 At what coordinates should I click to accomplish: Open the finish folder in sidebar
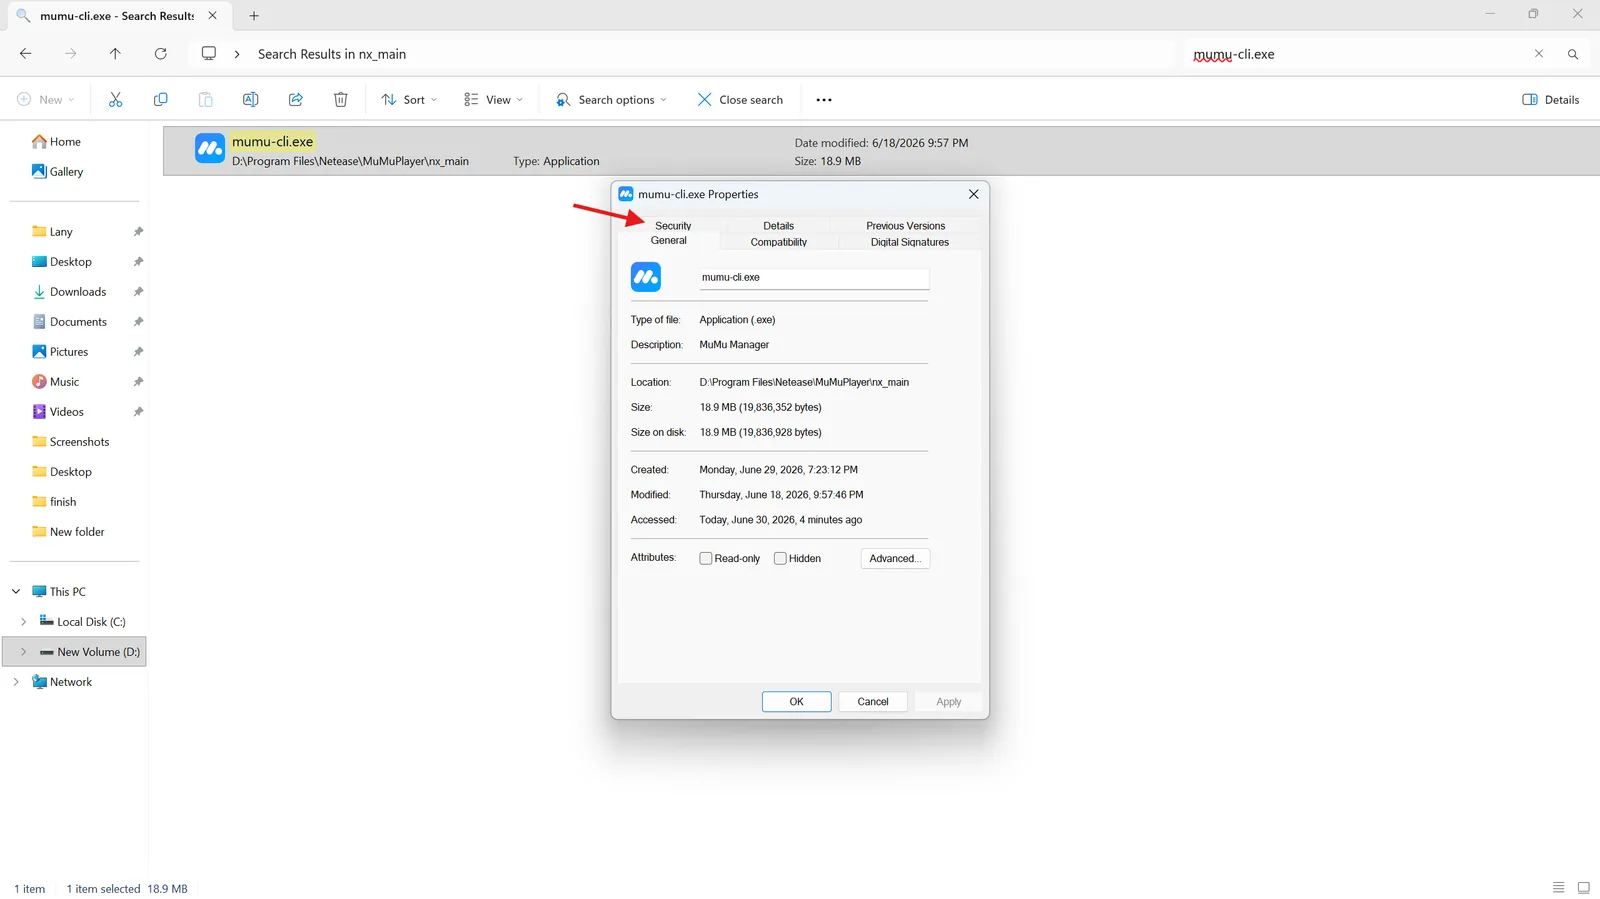point(54,502)
